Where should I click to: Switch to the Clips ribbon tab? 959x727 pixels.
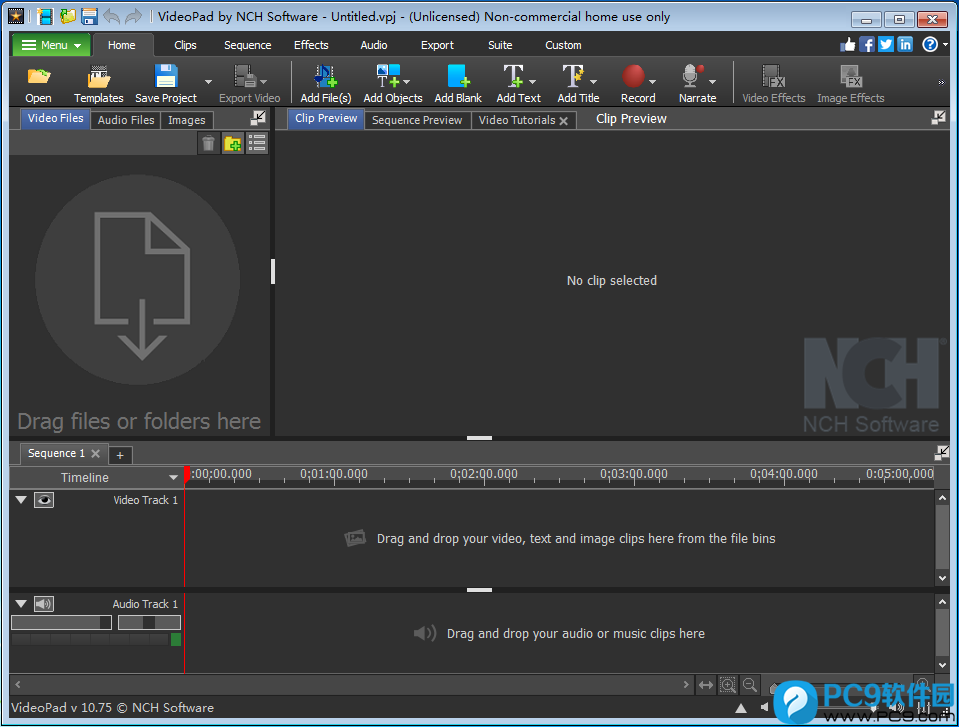click(x=185, y=45)
